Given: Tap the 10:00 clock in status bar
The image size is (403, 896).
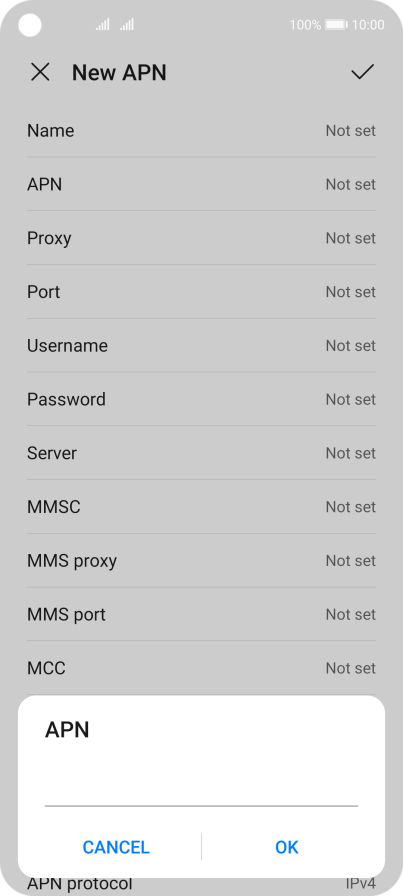Looking at the screenshot, I should pos(368,25).
